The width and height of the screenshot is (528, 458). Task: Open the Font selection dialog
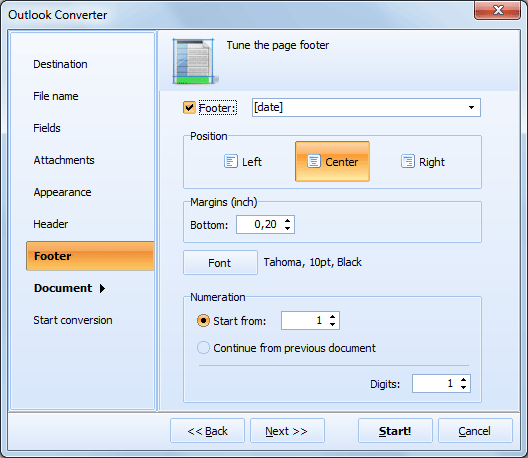pos(220,263)
